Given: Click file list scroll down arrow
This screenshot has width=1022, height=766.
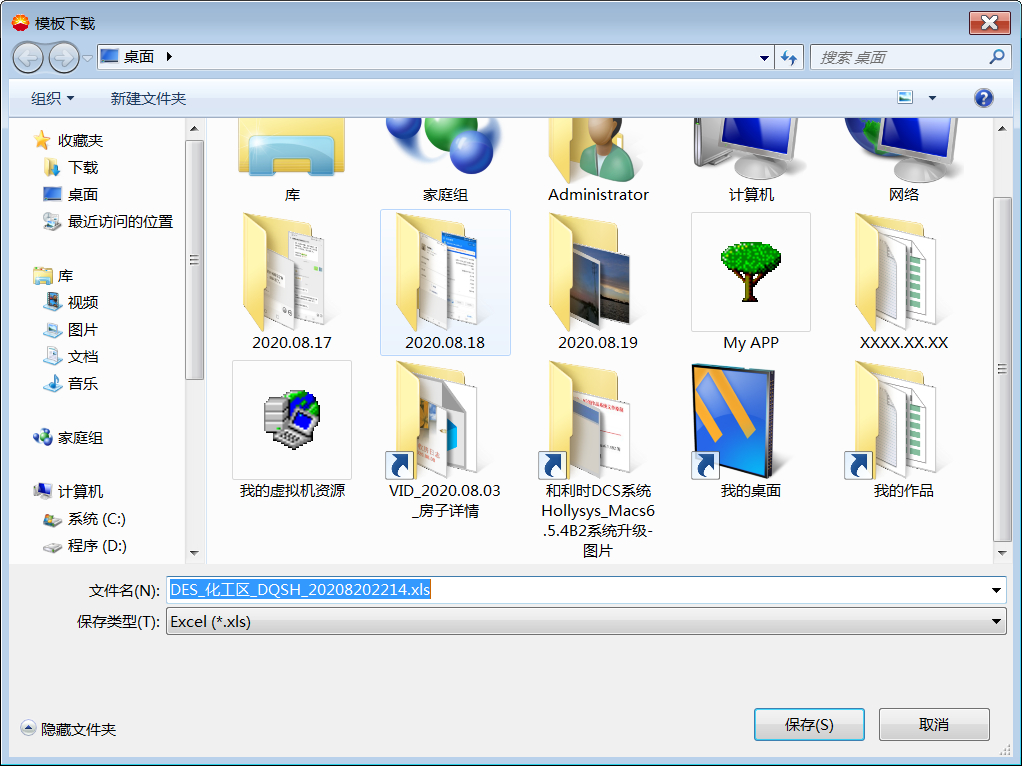Looking at the screenshot, I should (1002, 553).
